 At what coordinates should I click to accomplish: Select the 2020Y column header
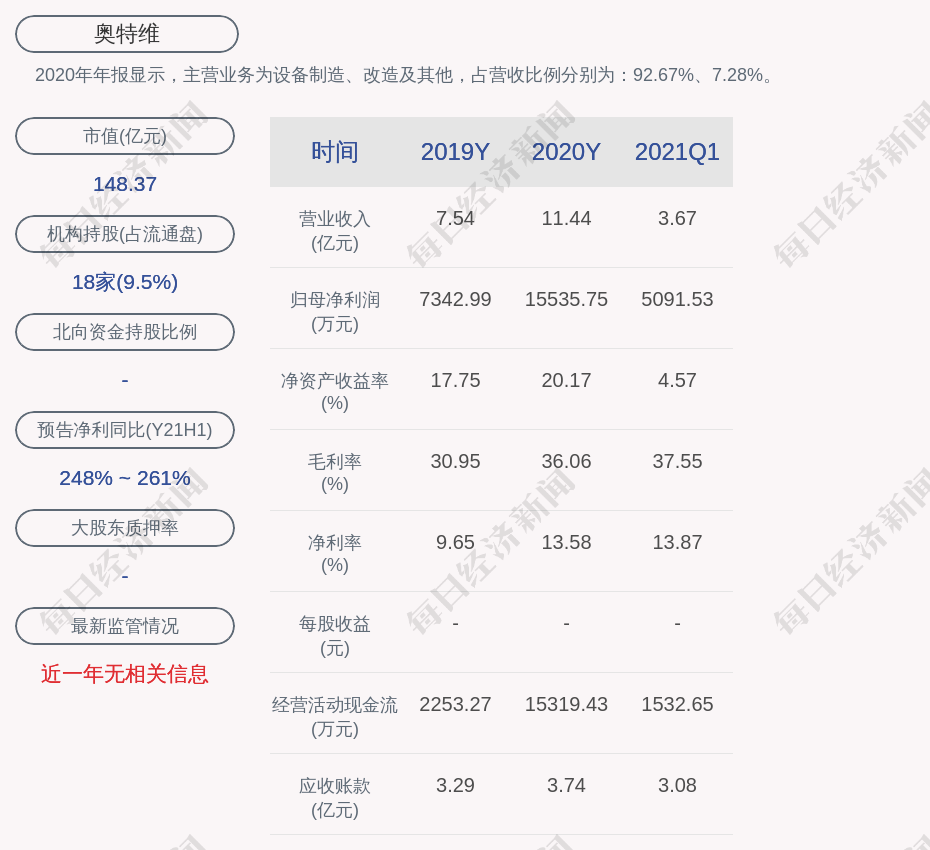pyautogui.click(x=566, y=152)
